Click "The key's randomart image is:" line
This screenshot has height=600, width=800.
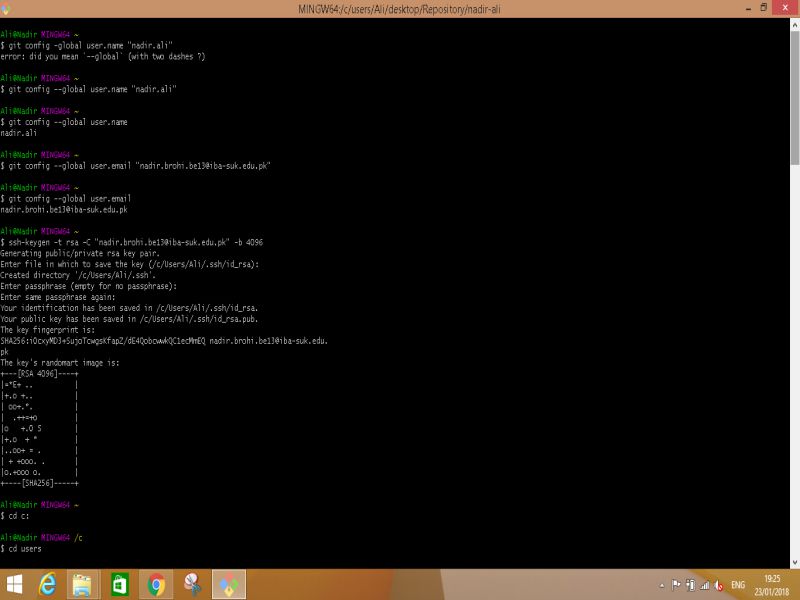coord(60,363)
